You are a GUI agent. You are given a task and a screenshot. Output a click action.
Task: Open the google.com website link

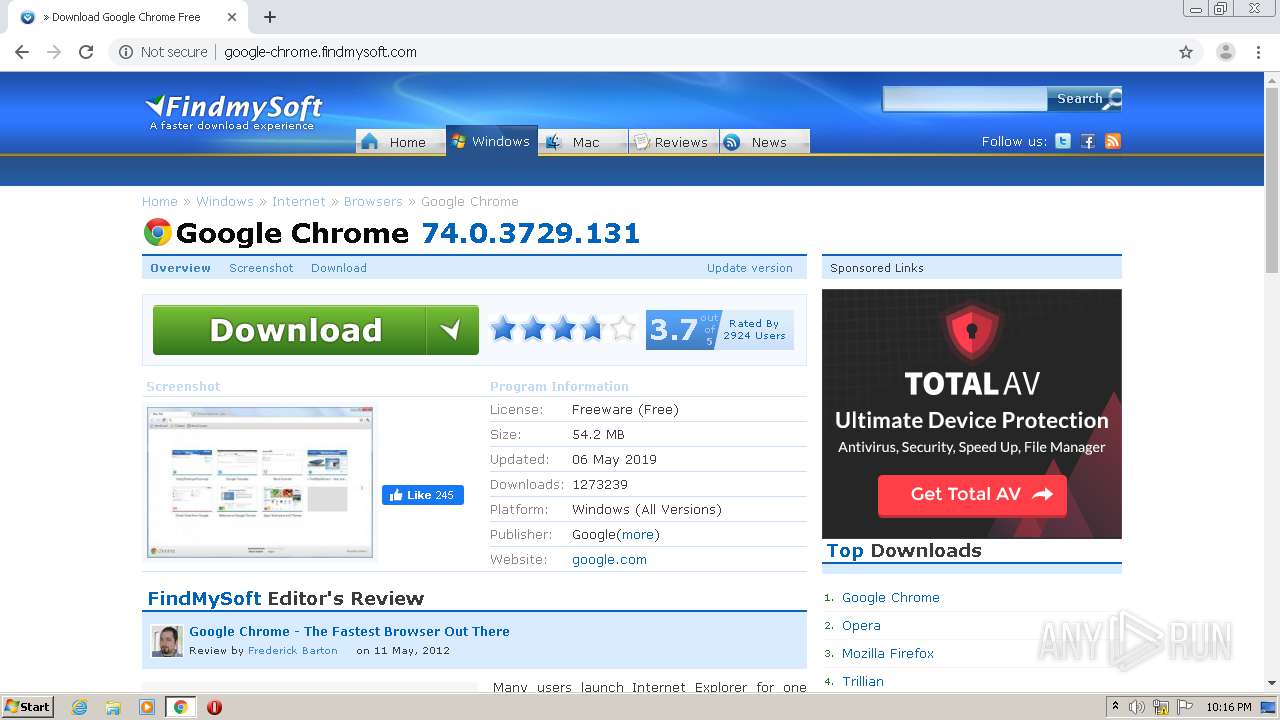click(x=609, y=559)
